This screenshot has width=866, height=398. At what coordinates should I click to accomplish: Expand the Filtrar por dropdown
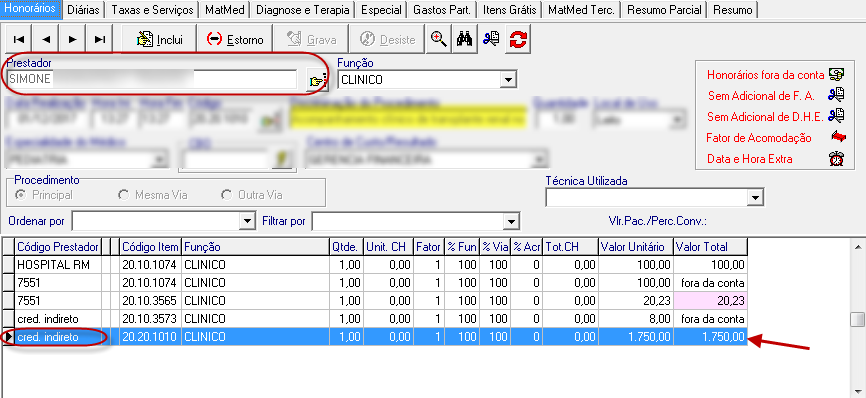511,222
